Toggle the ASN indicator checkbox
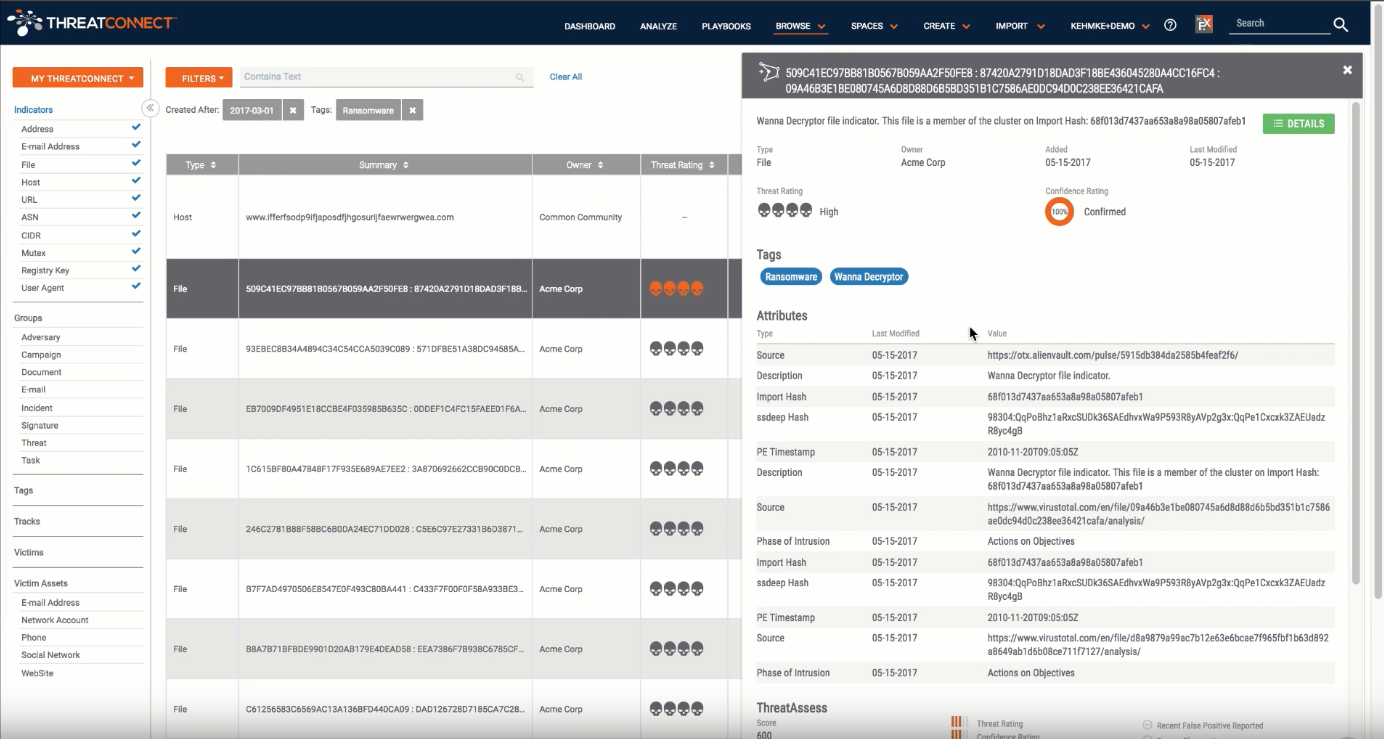 [136, 216]
